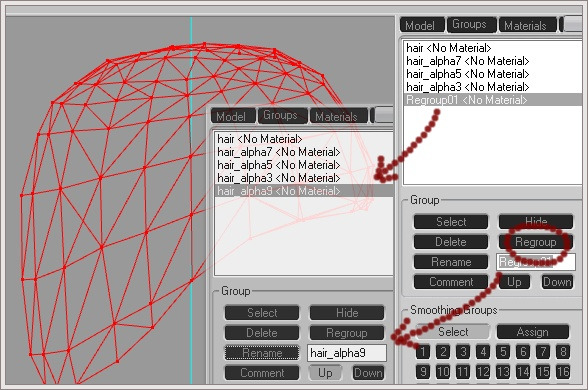The height and width of the screenshot is (390, 588).
Task: Click the Regroup01 name field under the circle
Action: [536, 262]
